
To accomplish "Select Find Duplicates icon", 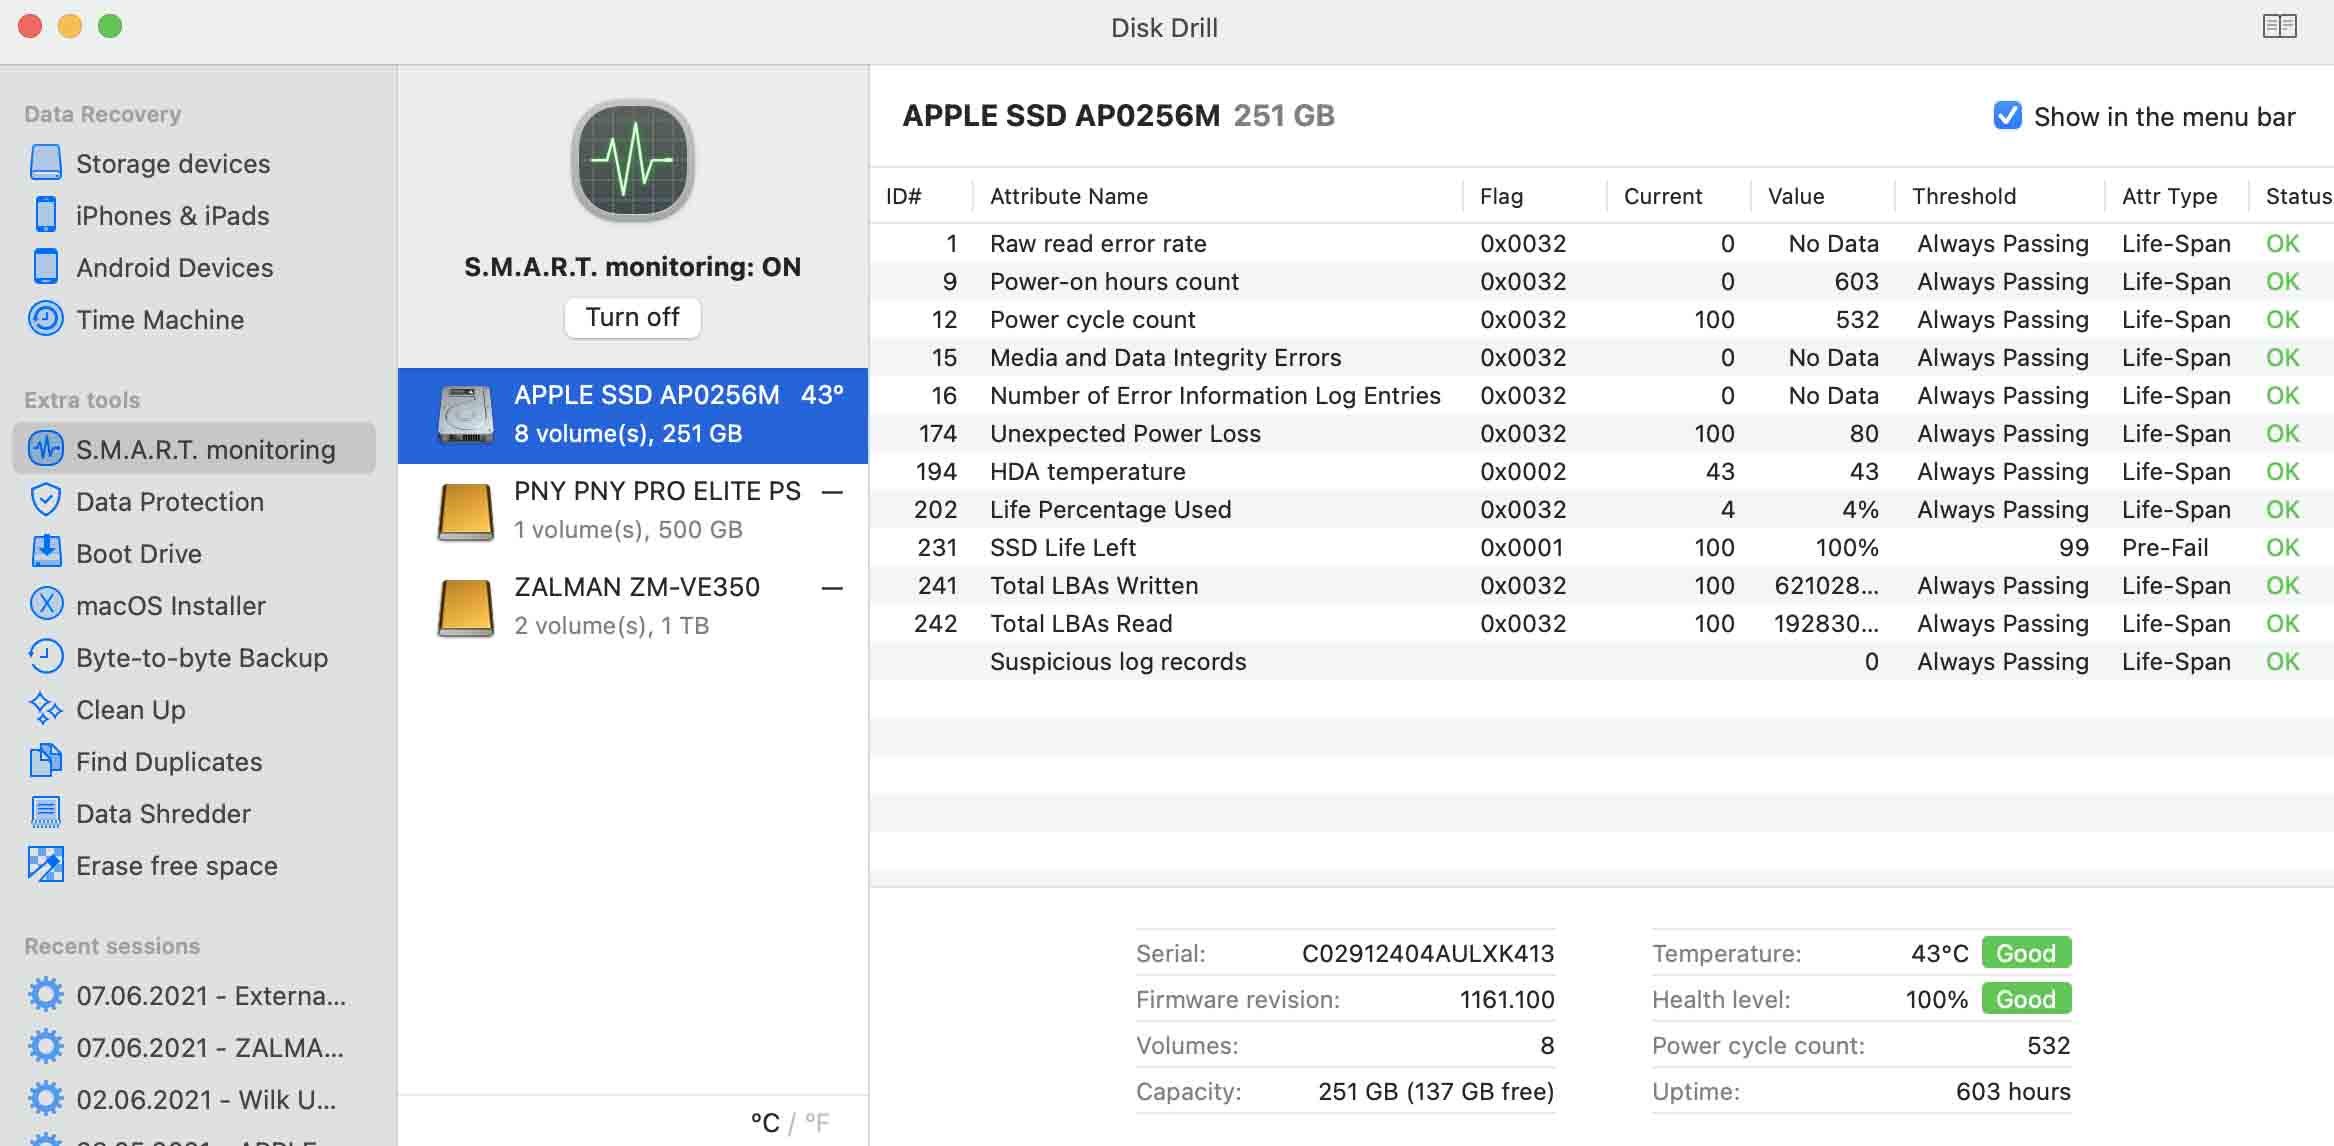I will [x=45, y=761].
